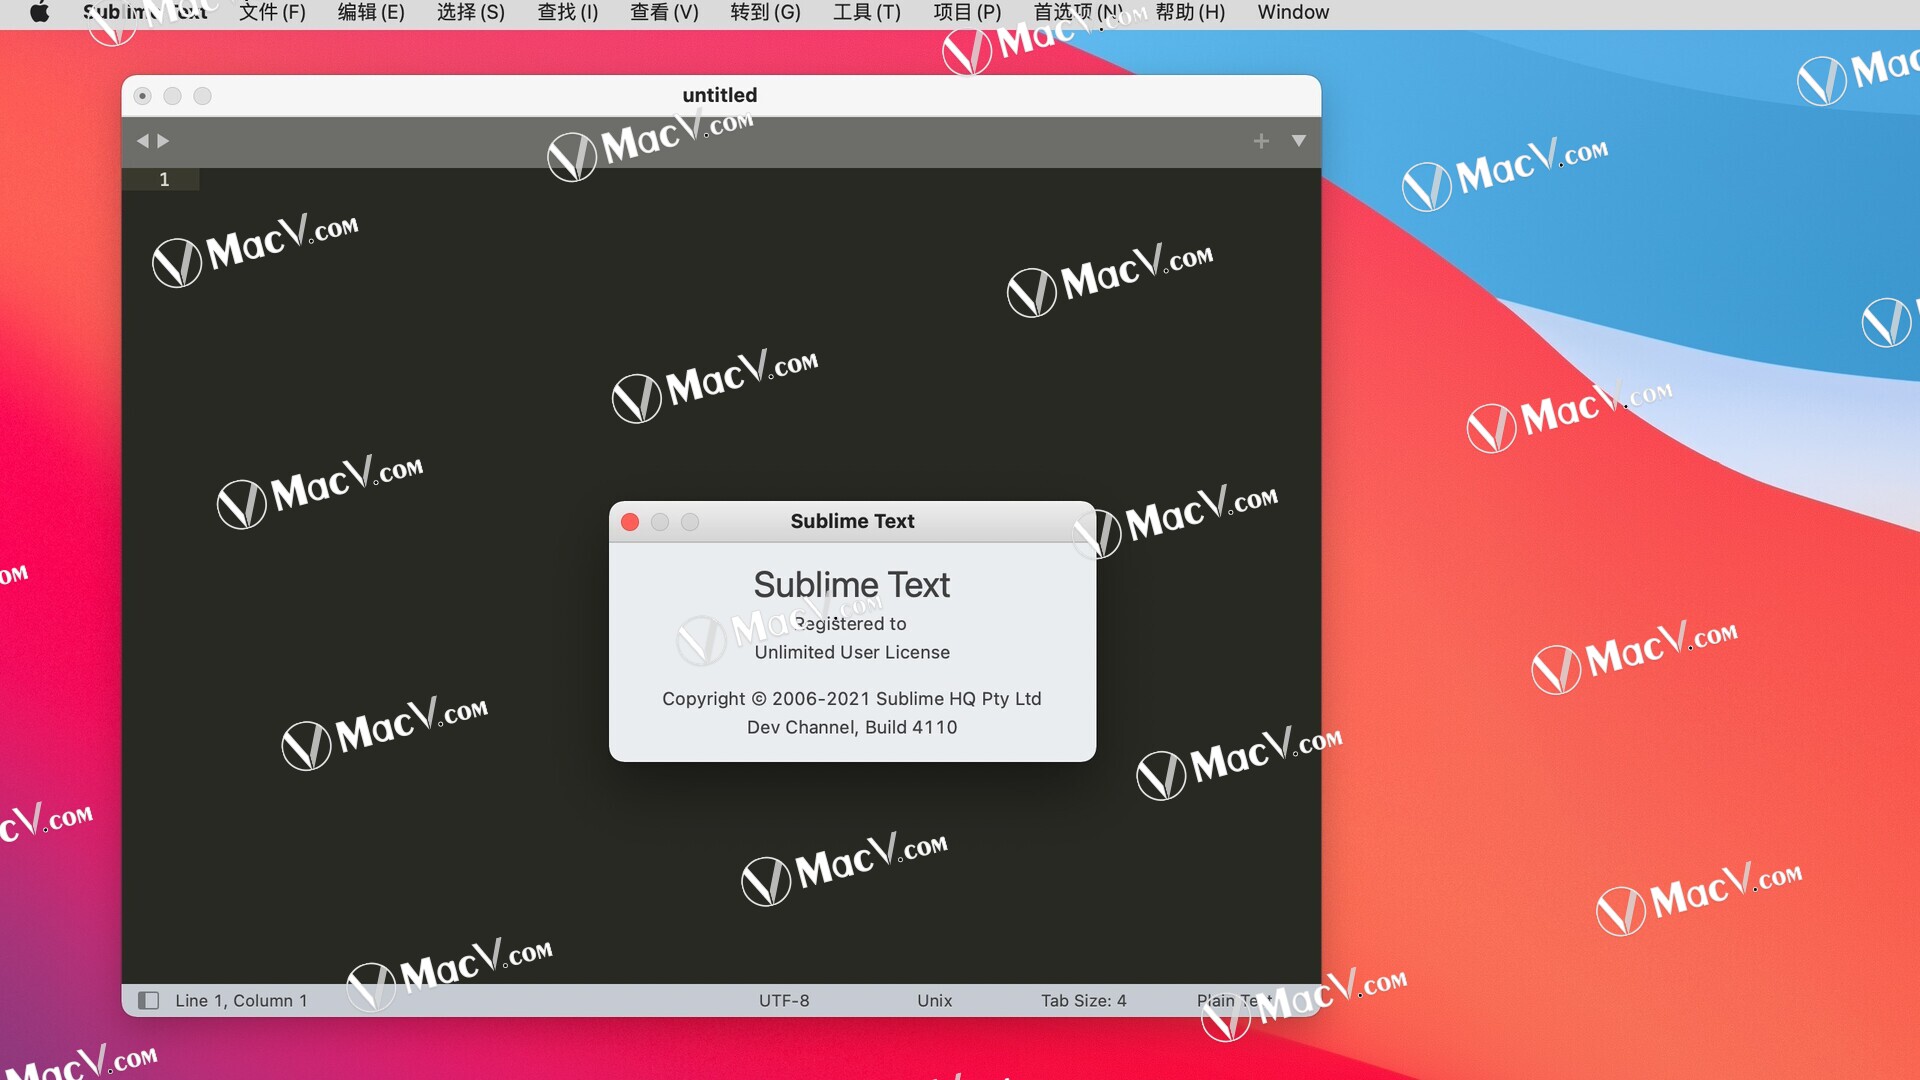Click the Apple menu icon
Screen dimensions: 1920x1080
39,12
